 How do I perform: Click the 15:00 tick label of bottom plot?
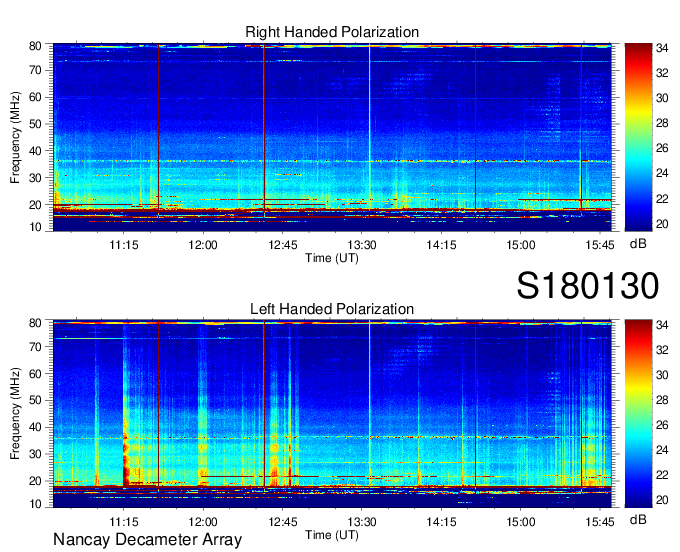tap(521, 522)
